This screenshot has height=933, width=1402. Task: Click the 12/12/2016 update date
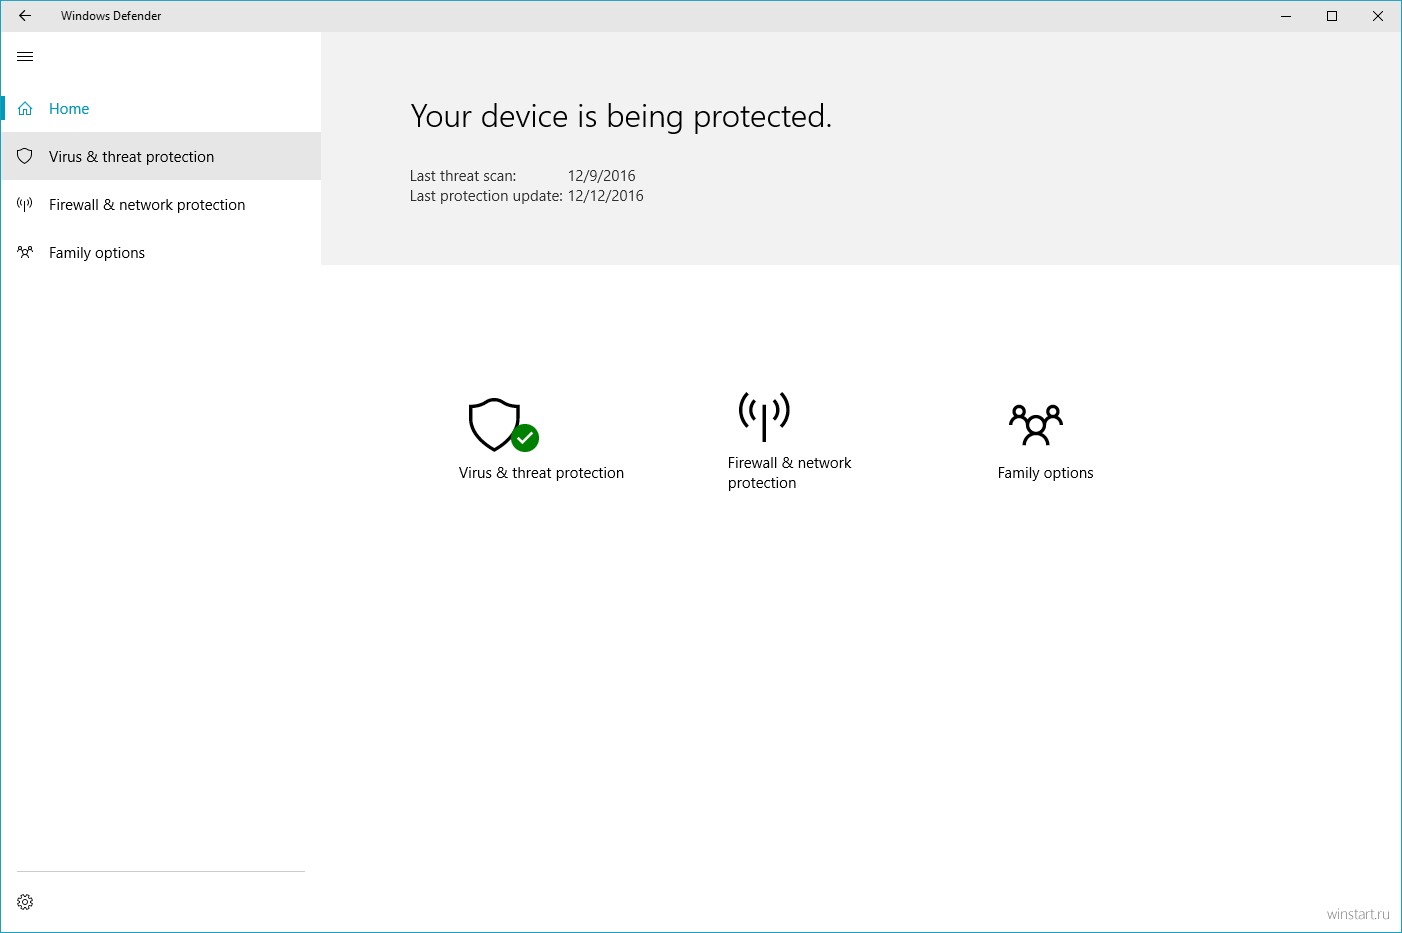pyautogui.click(x=605, y=196)
